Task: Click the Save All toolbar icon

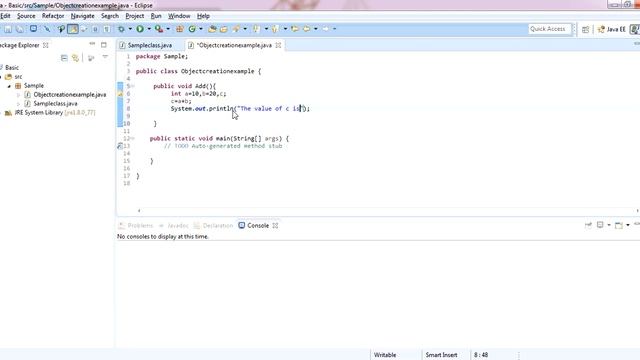Action: click(20, 29)
